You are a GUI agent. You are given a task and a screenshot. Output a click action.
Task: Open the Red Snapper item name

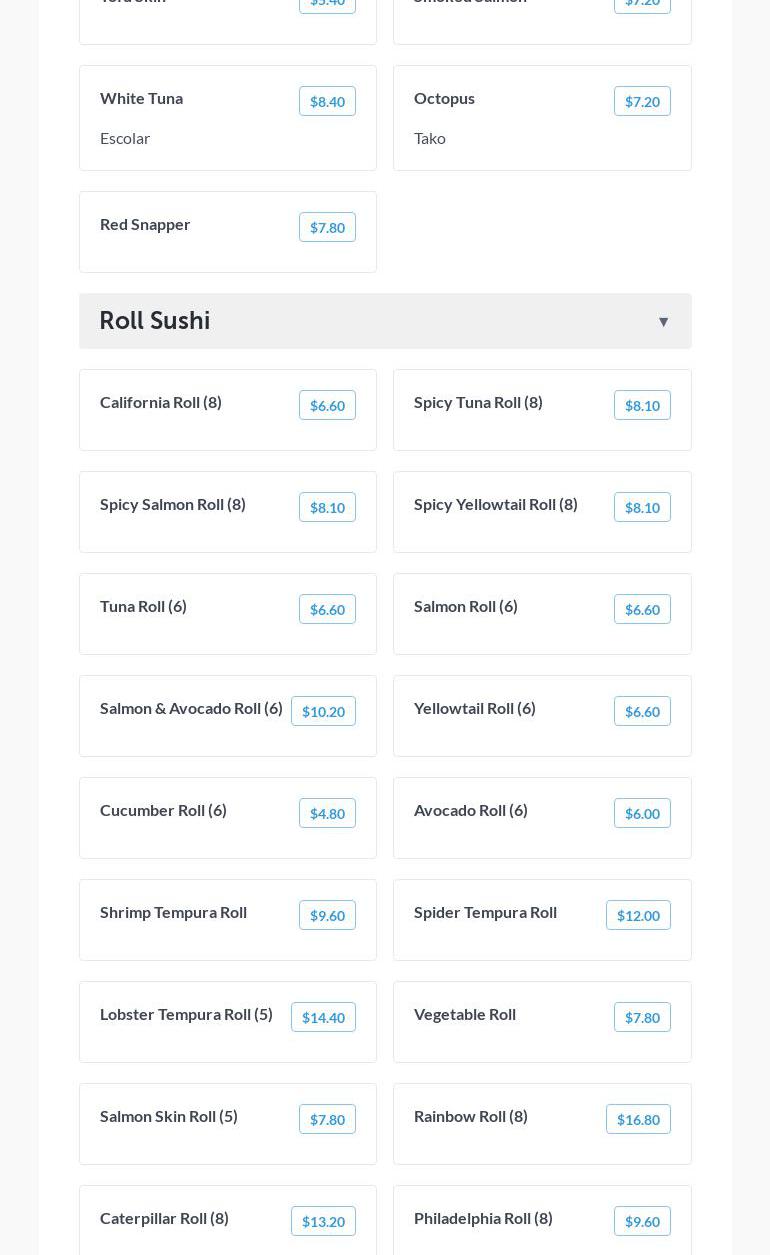pos(145,224)
